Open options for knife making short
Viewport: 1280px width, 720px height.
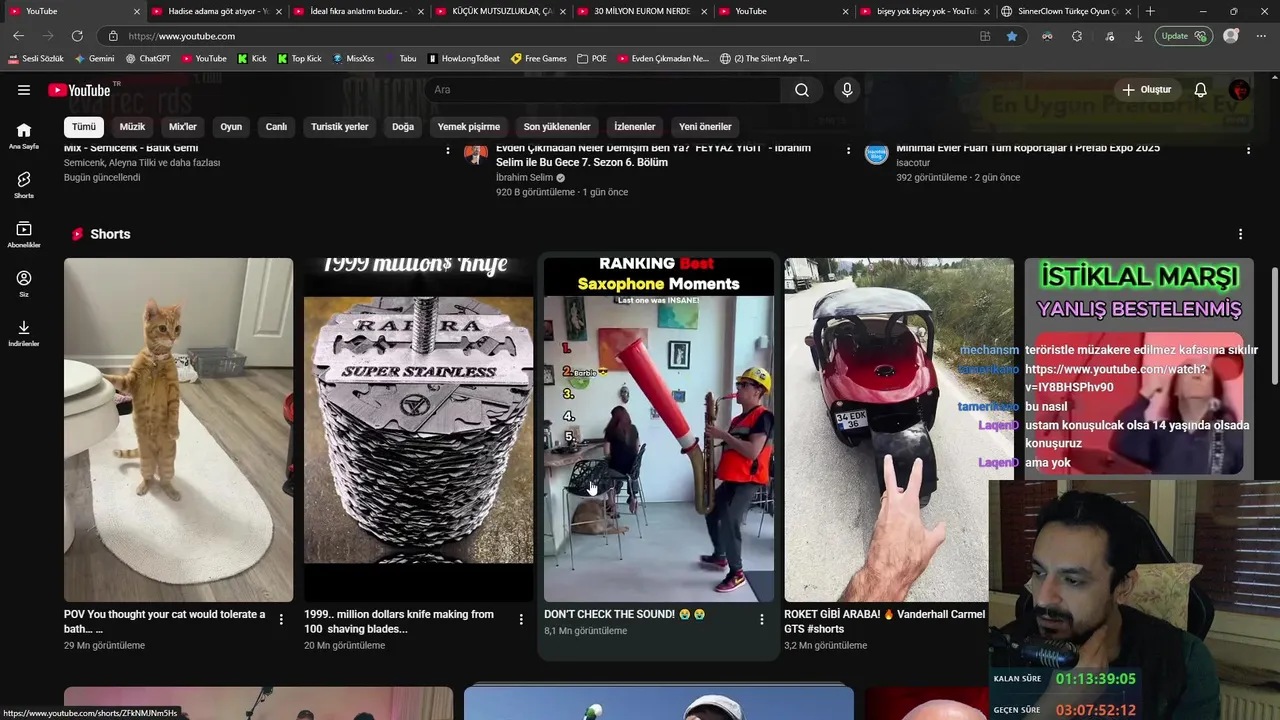click(521, 620)
